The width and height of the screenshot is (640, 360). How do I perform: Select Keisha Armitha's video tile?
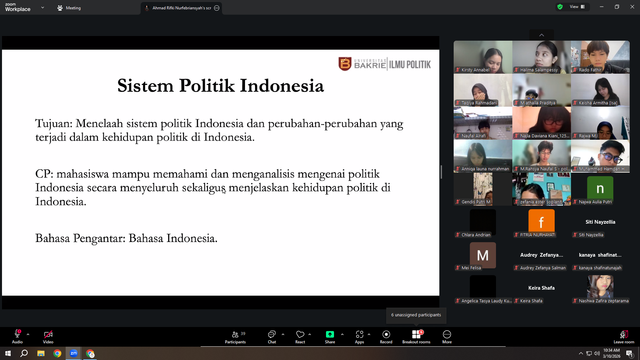600,90
